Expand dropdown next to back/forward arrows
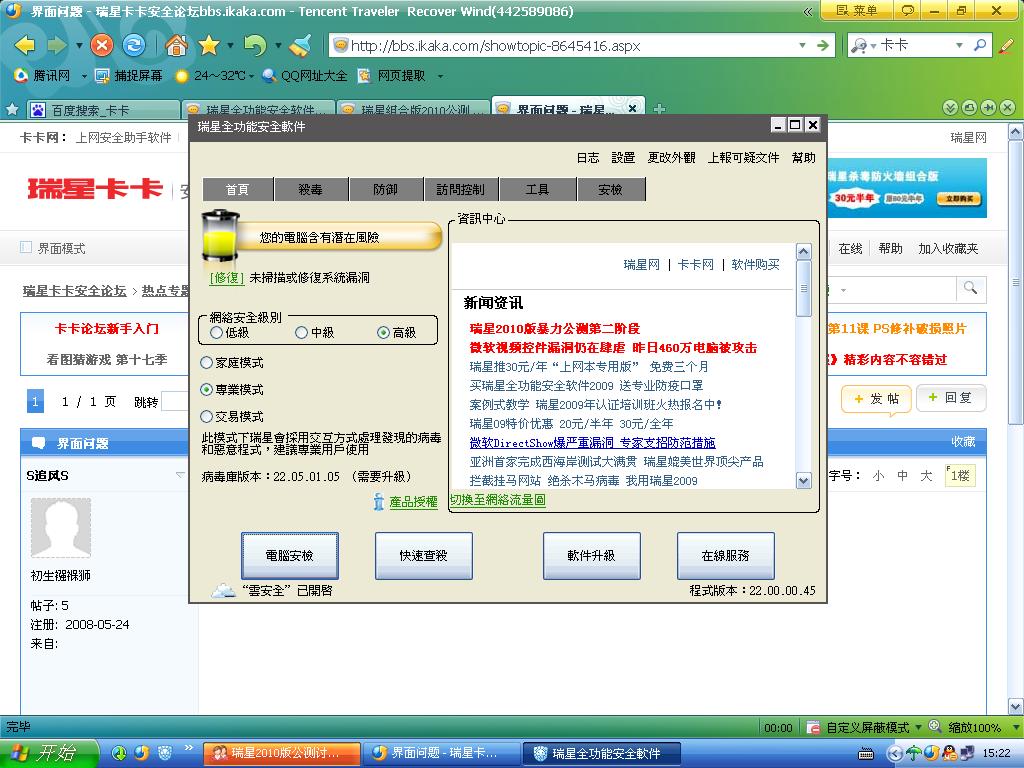 (x=79, y=45)
